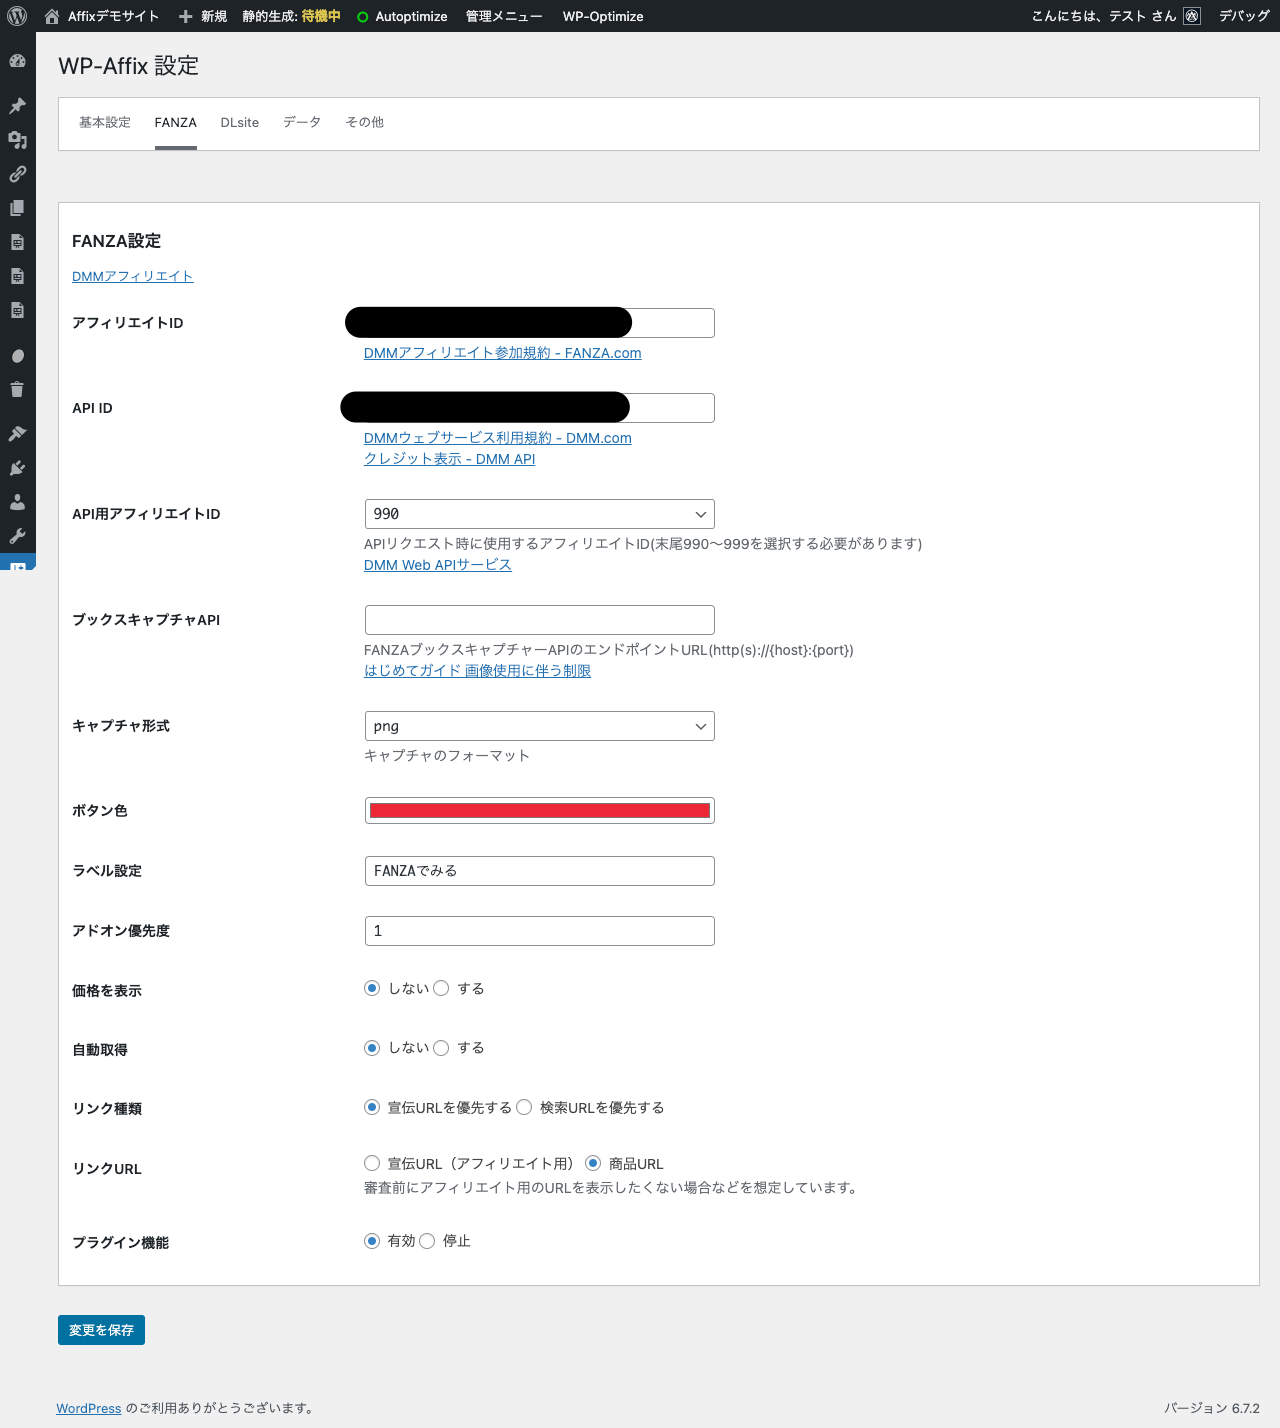Viewport: 1280px width, 1428px height.
Task: Select 宣伝URL（アフィリエイト用）for リンクURL
Action: (372, 1163)
